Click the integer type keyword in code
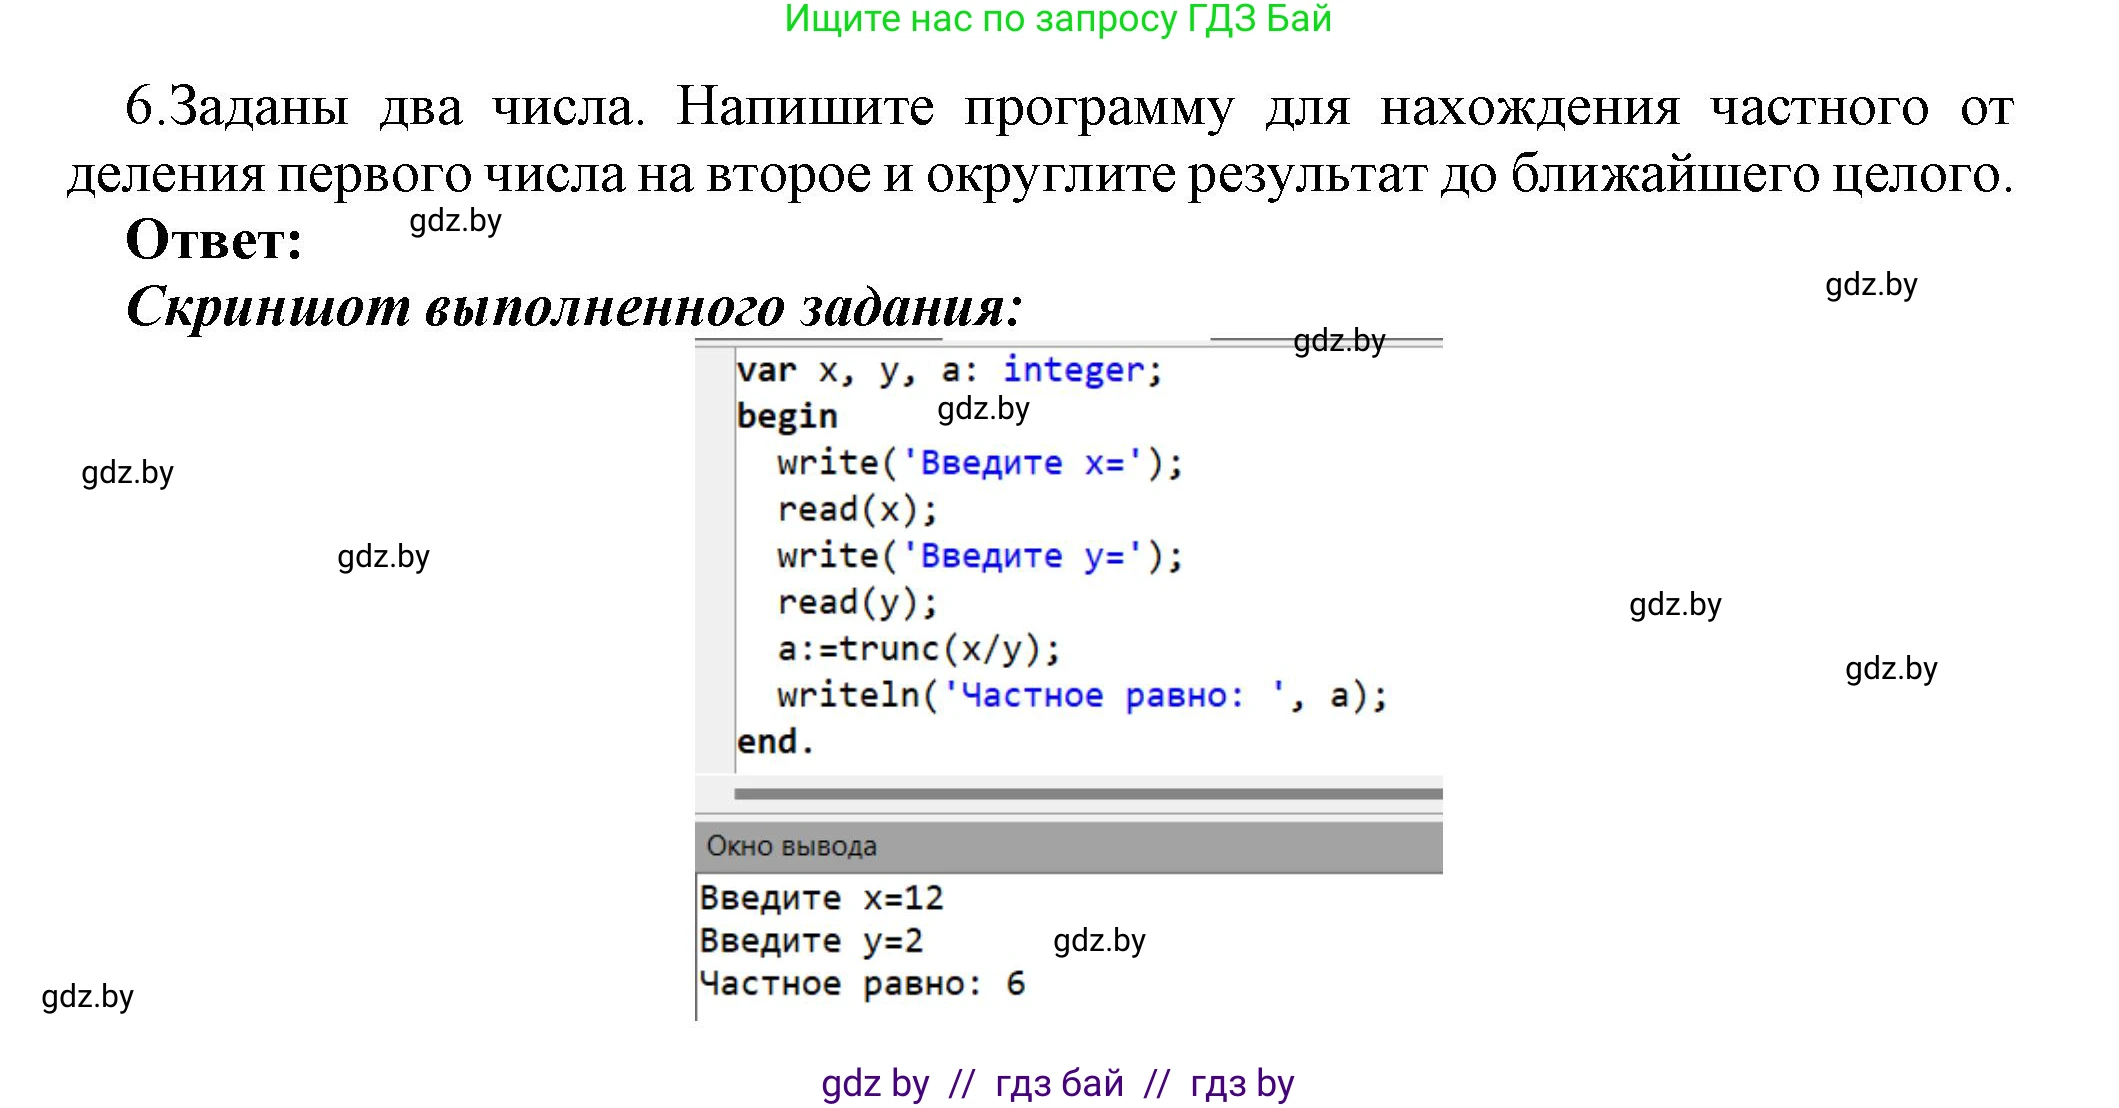Screen dimensions: 2119x1108 tap(1073, 370)
